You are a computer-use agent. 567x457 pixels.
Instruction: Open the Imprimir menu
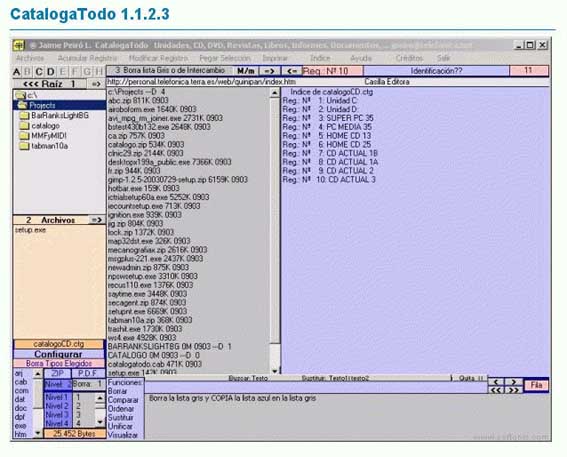tap(275, 58)
